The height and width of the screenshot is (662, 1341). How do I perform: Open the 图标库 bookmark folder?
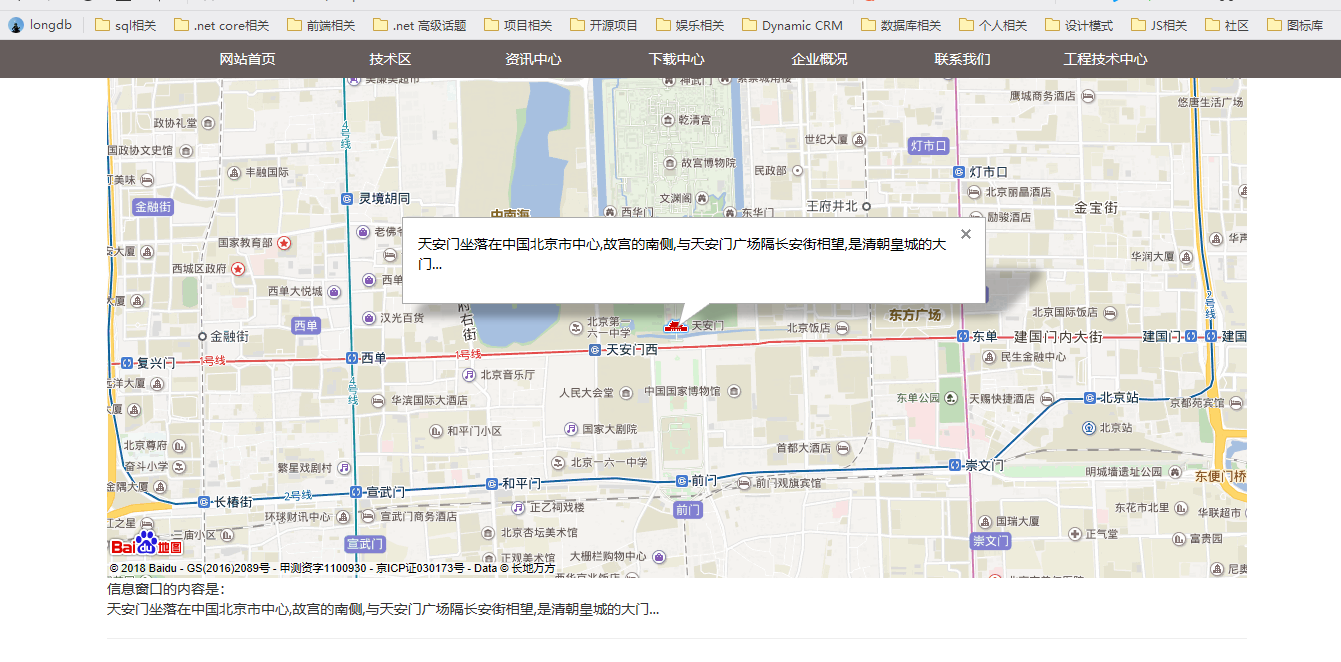1294,25
